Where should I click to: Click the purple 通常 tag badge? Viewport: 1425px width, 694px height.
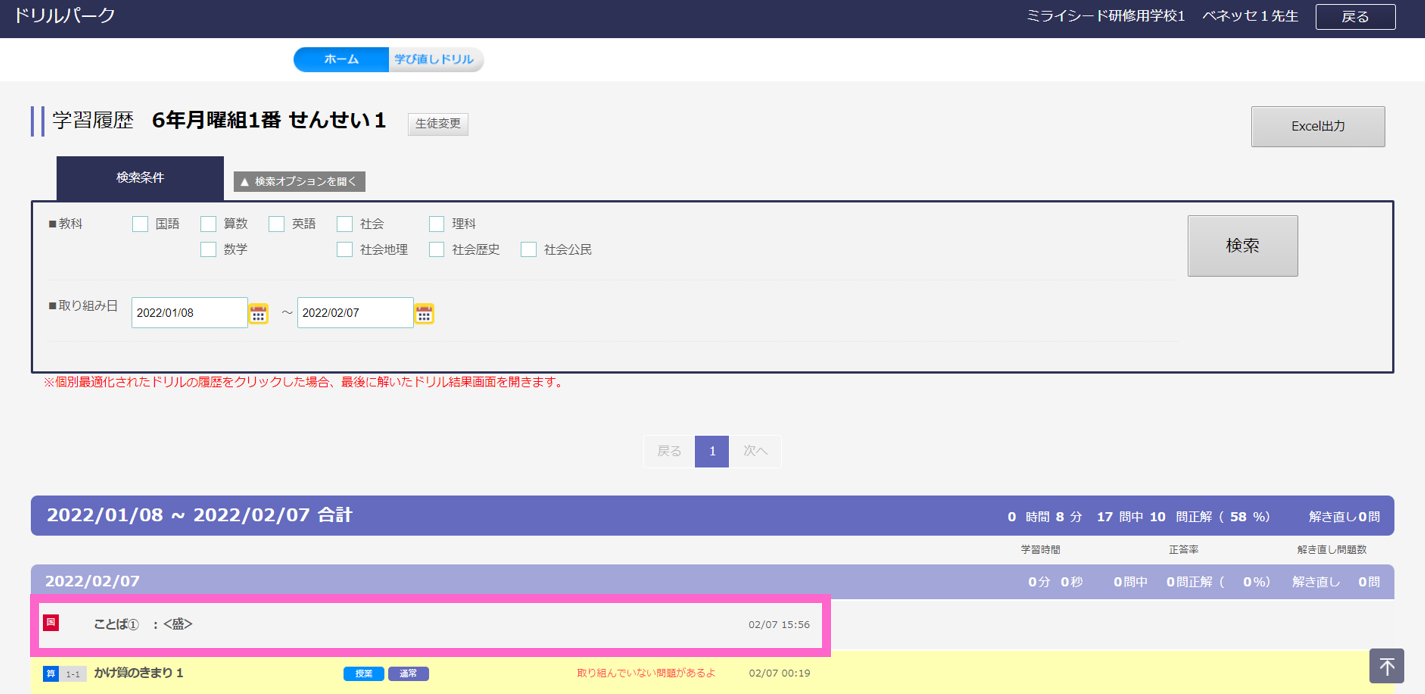(408, 674)
